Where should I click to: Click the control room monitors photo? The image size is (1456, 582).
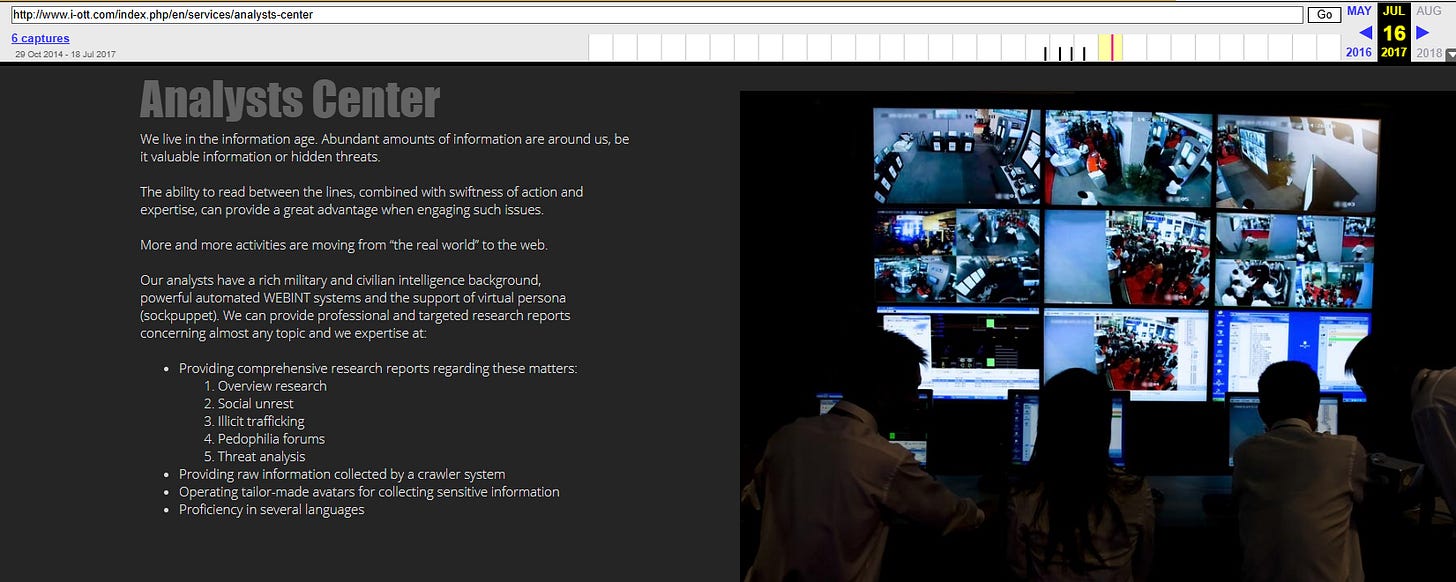1098,336
